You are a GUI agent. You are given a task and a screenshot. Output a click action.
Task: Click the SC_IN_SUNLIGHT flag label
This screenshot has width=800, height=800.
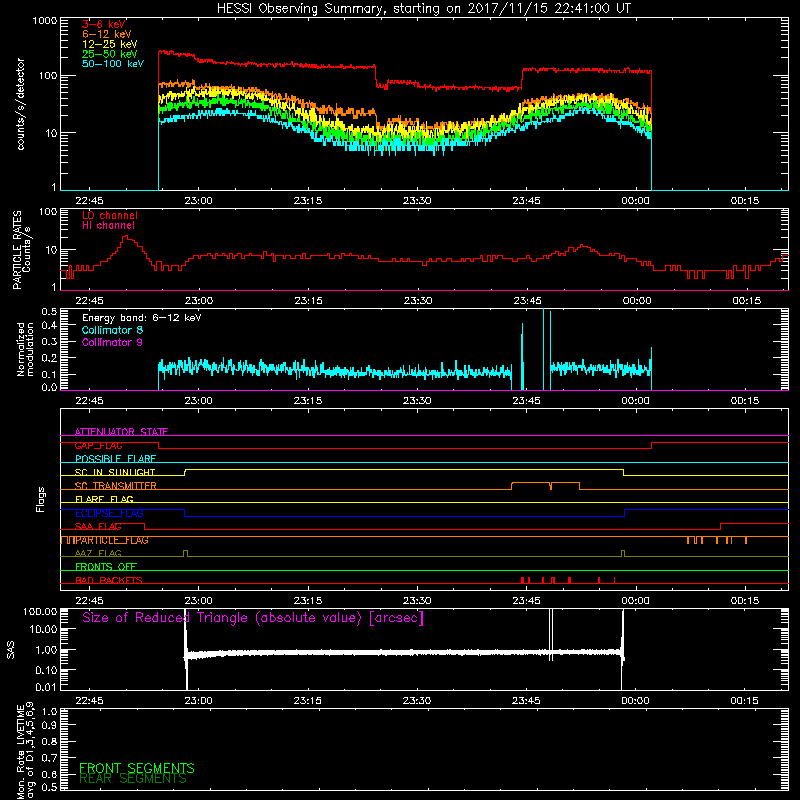click(115, 472)
